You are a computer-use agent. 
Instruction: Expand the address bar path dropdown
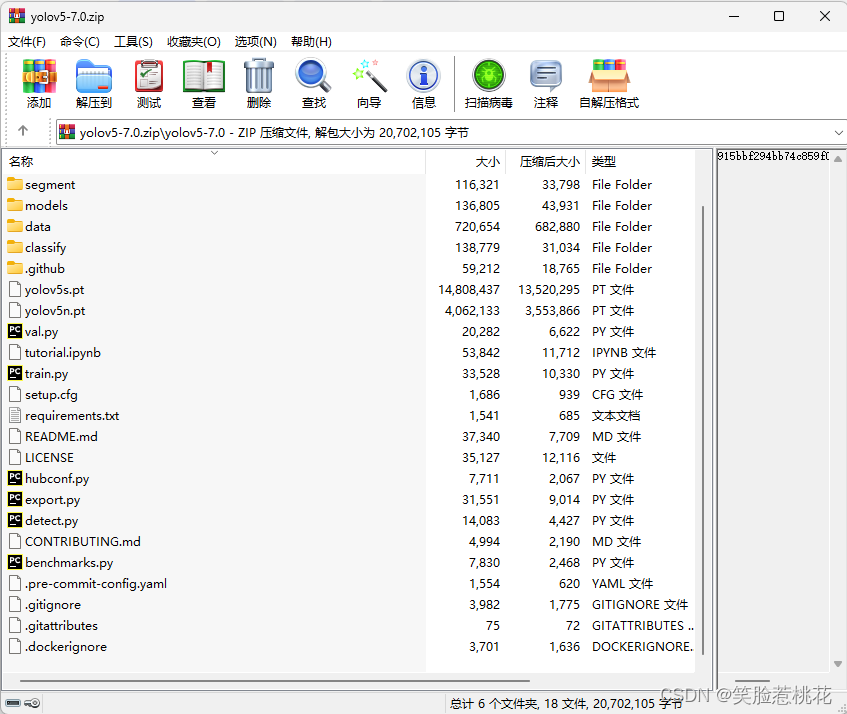(838, 132)
